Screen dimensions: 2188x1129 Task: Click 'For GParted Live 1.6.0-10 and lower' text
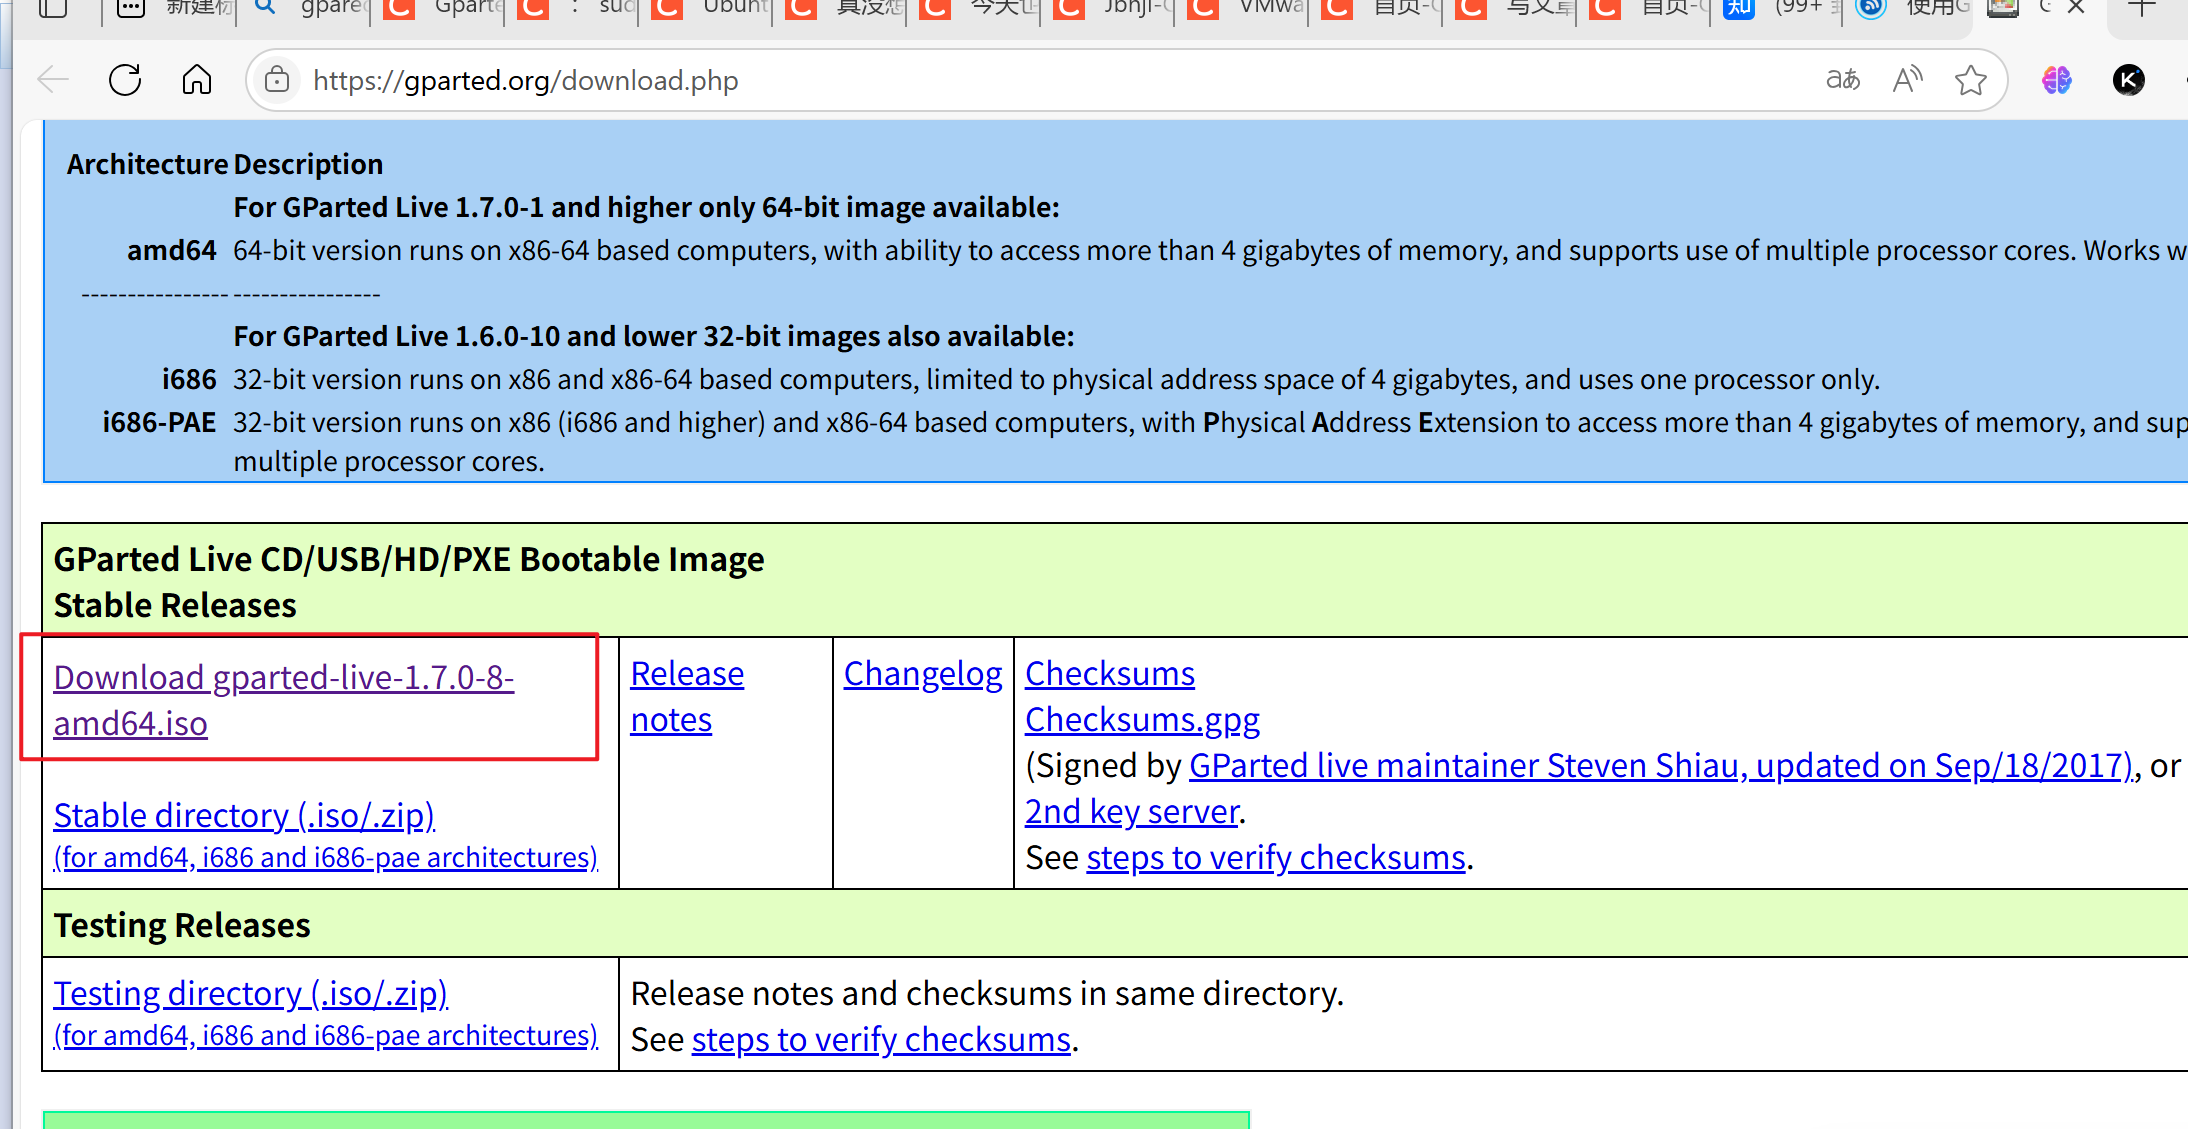click(x=654, y=336)
